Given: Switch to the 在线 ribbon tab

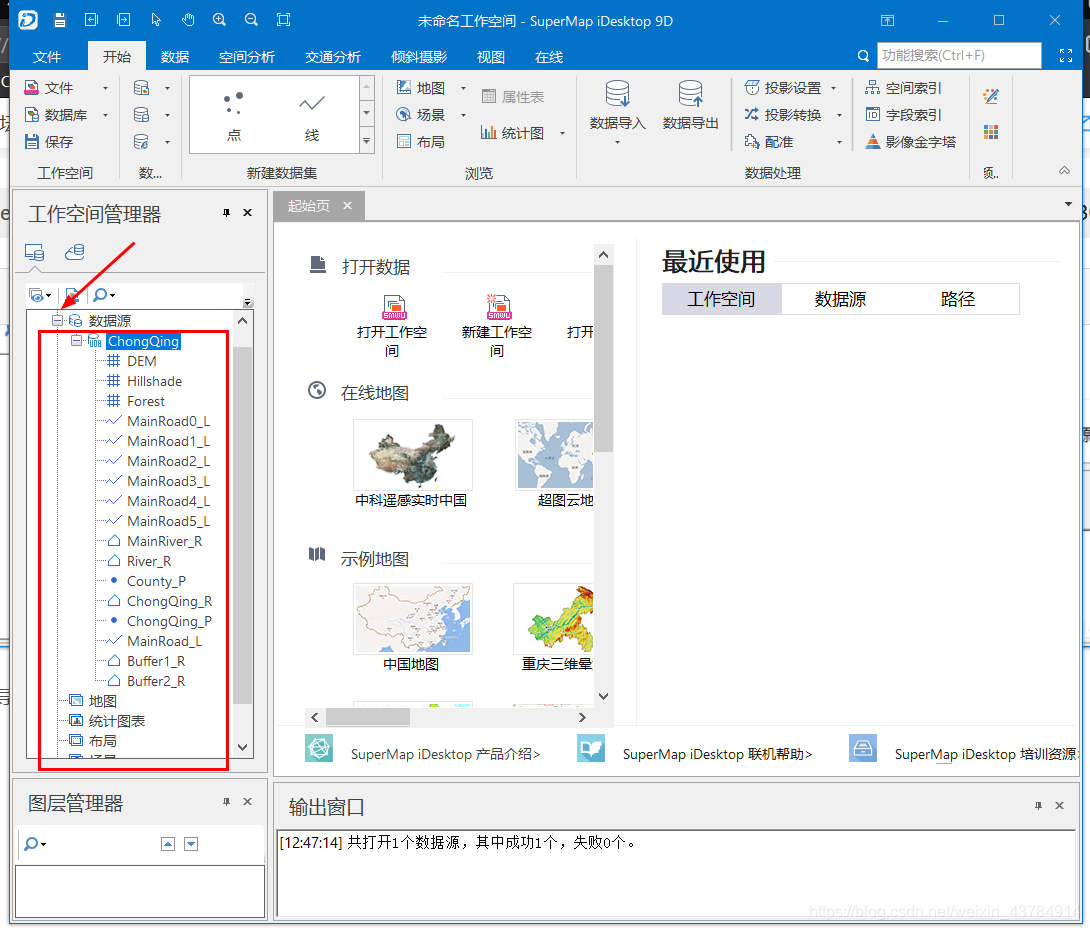Looking at the screenshot, I should point(548,57).
